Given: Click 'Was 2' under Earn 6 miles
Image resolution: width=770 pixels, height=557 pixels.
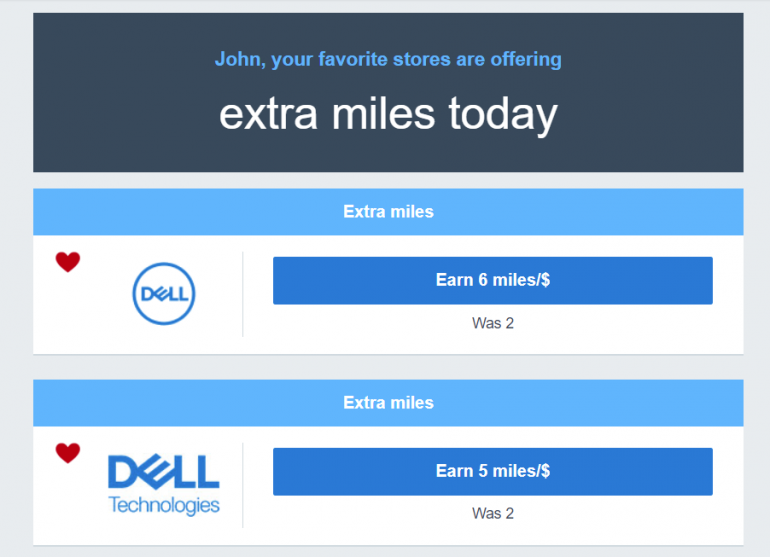Looking at the screenshot, I should (x=492, y=323).
